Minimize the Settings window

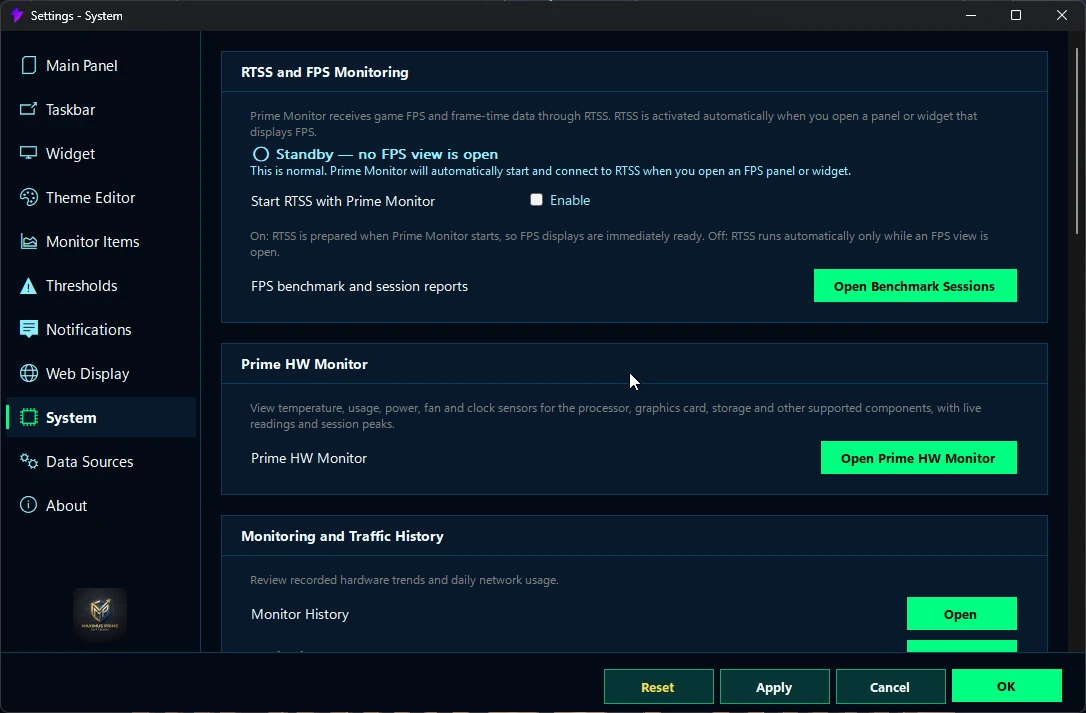(971, 15)
